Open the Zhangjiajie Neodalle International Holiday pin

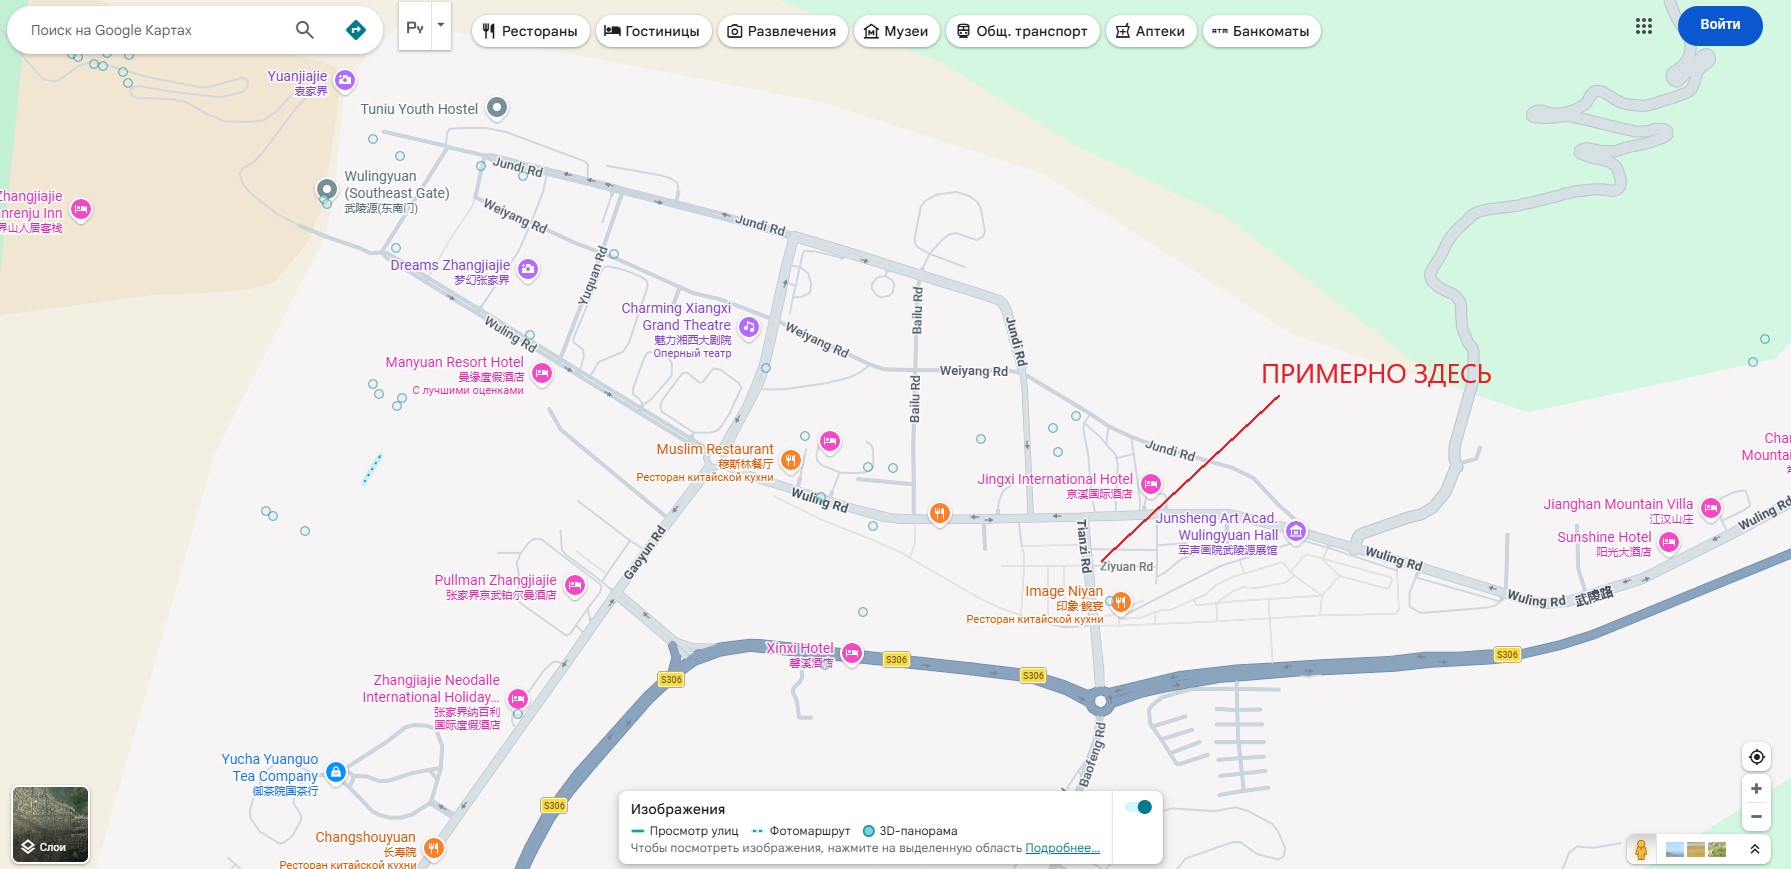(x=518, y=698)
